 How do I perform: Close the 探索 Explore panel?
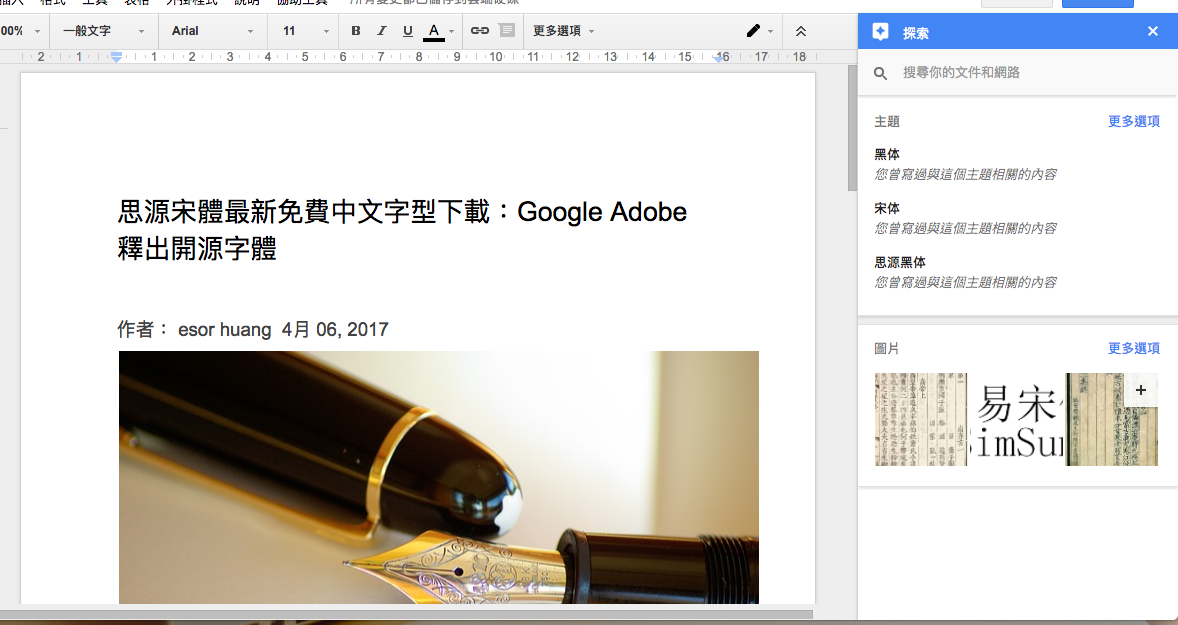tap(1152, 32)
